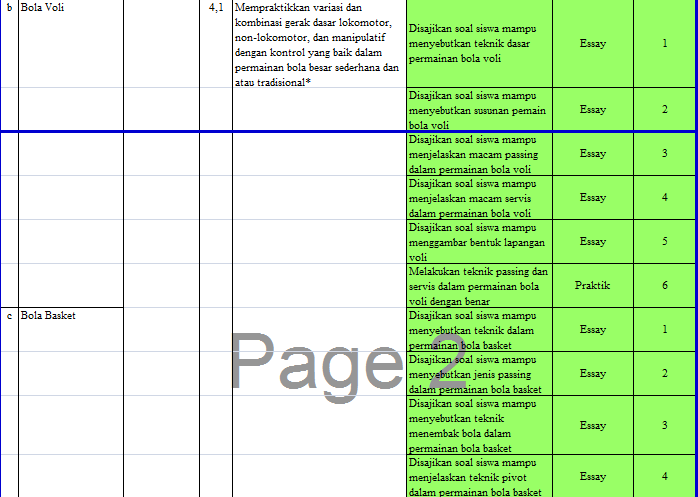Select Essay in the teknik dalam permainan bola basket row
The height and width of the screenshot is (497, 698).
click(592, 330)
